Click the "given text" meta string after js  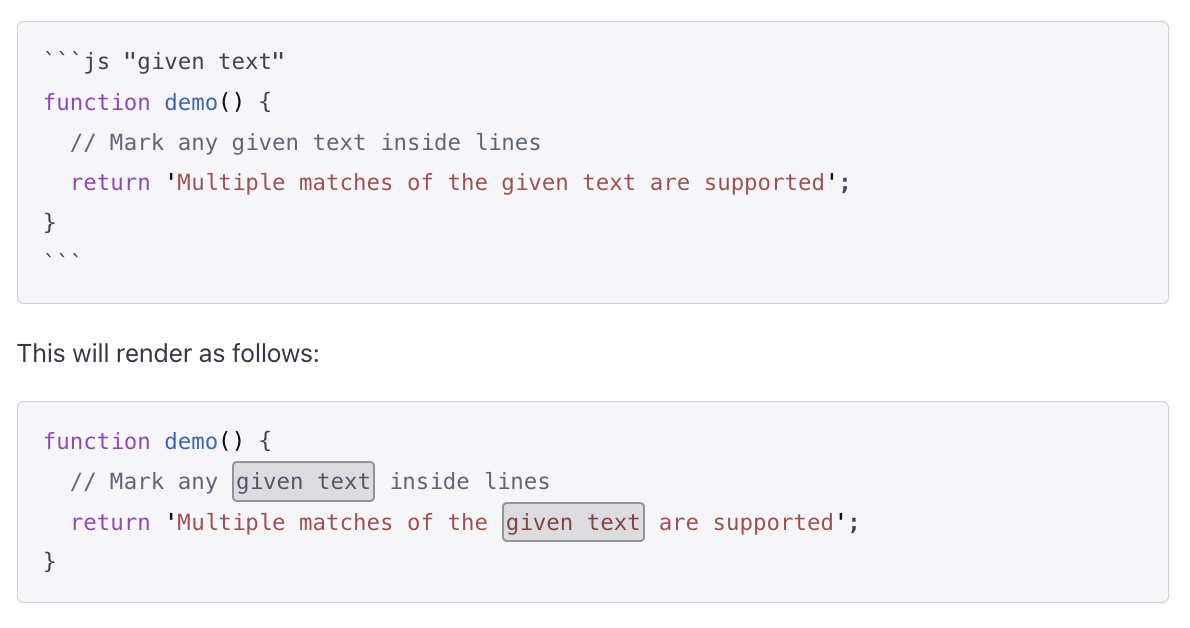(x=204, y=62)
